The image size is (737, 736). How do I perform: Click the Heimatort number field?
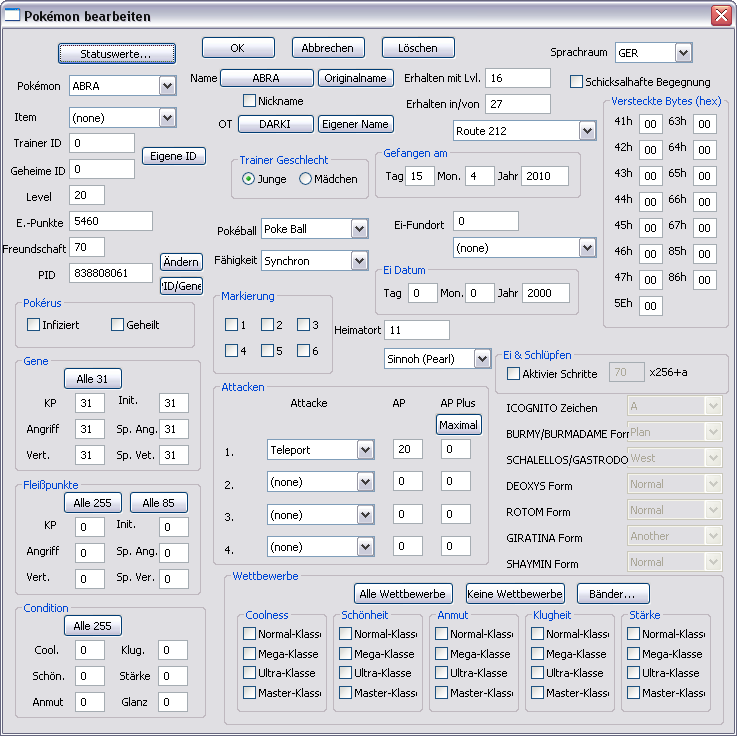(x=417, y=330)
